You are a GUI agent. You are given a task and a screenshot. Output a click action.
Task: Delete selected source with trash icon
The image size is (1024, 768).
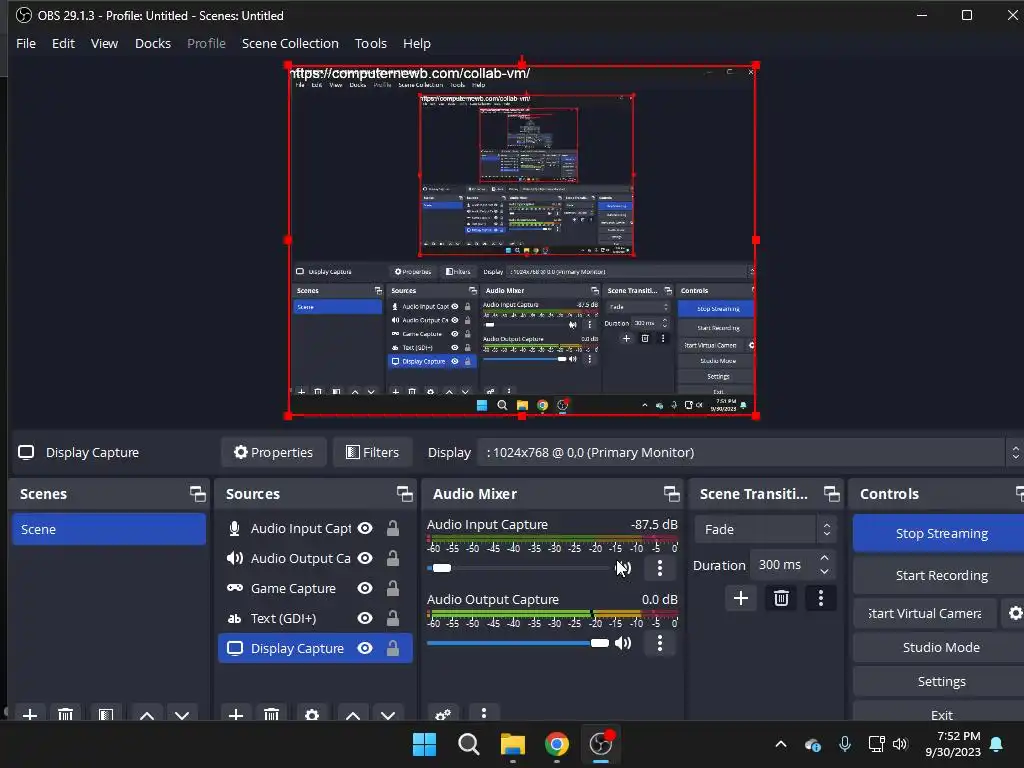click(x=272, y=714)
